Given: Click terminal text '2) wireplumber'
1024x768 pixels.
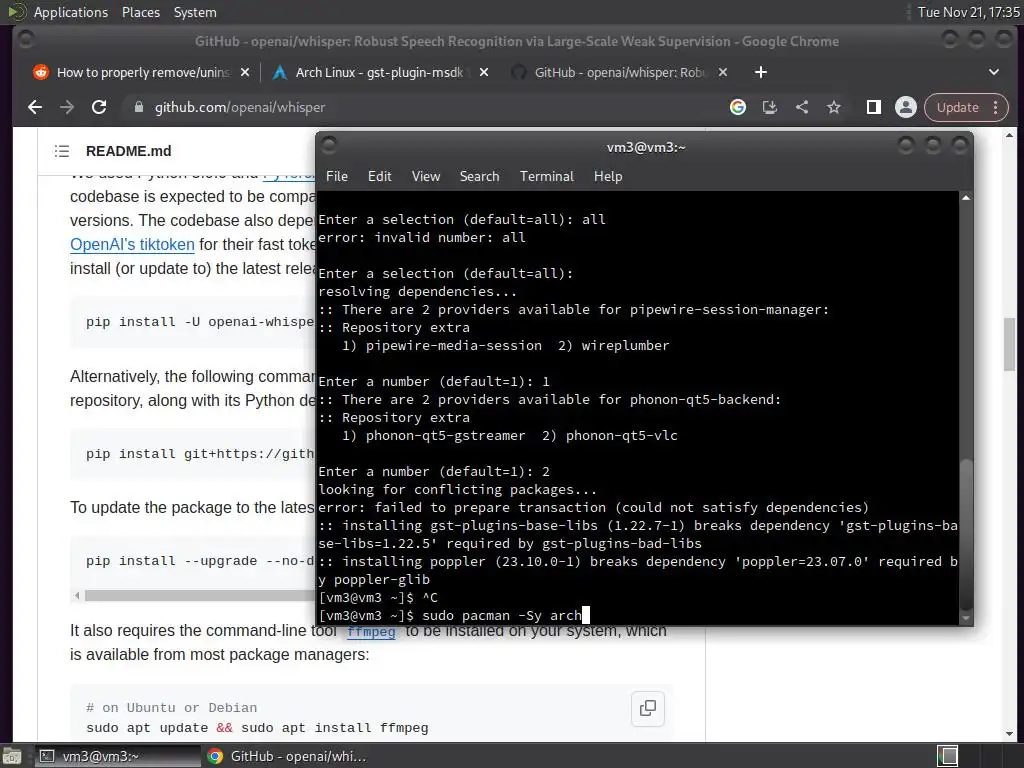Looking at the screenshot, I should click(x=614, y=345).
